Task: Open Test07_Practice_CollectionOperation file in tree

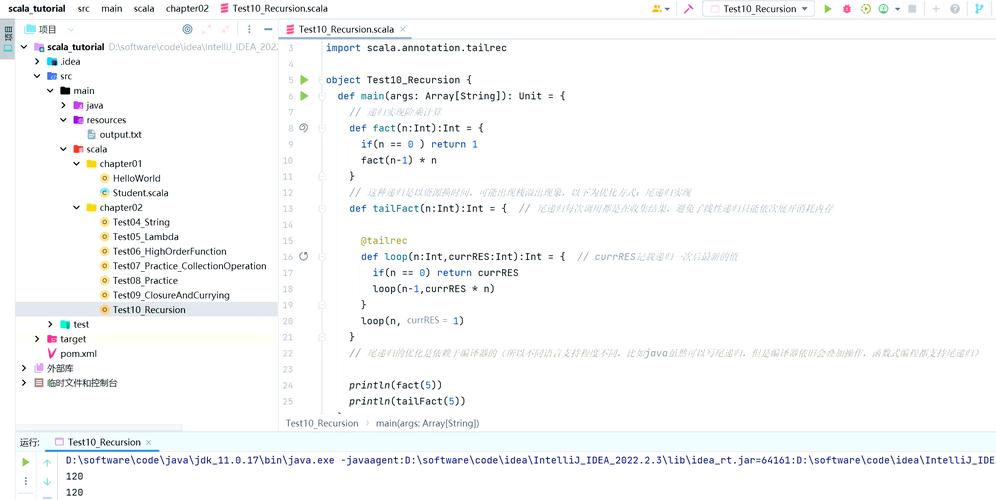Action: click(x=189, y=266)
